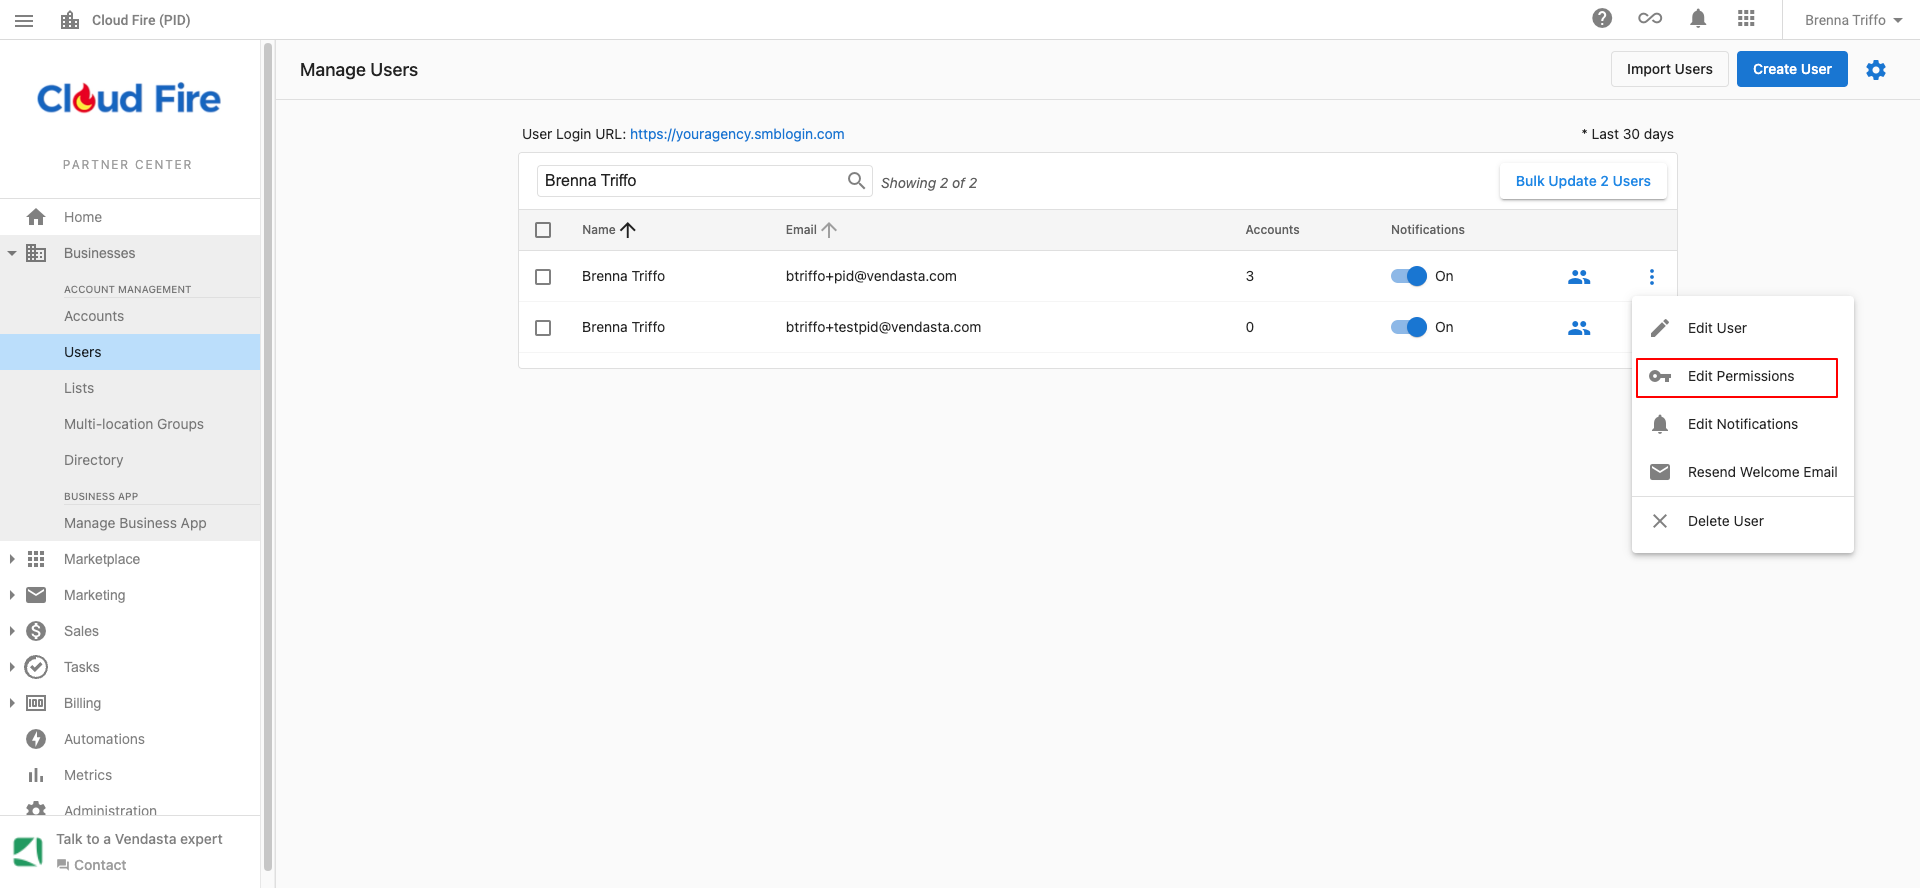
Task: Open the youragency.smblogin.com login link
Action: coord(737,134)
